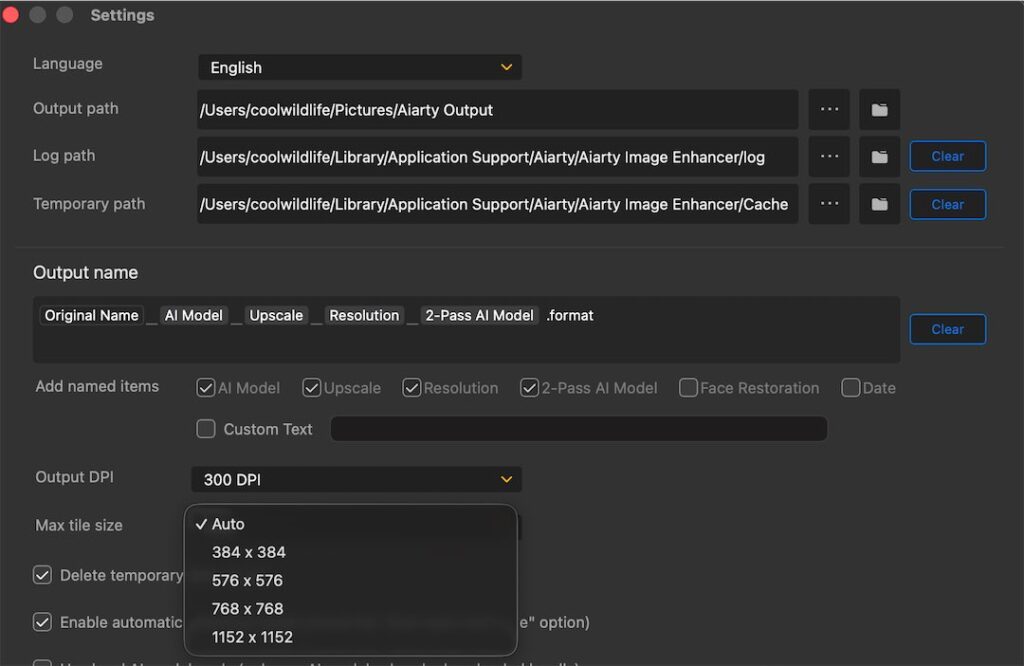Click the folder icon for Log path
The image size is (1024, 666).
pos(879,157)
